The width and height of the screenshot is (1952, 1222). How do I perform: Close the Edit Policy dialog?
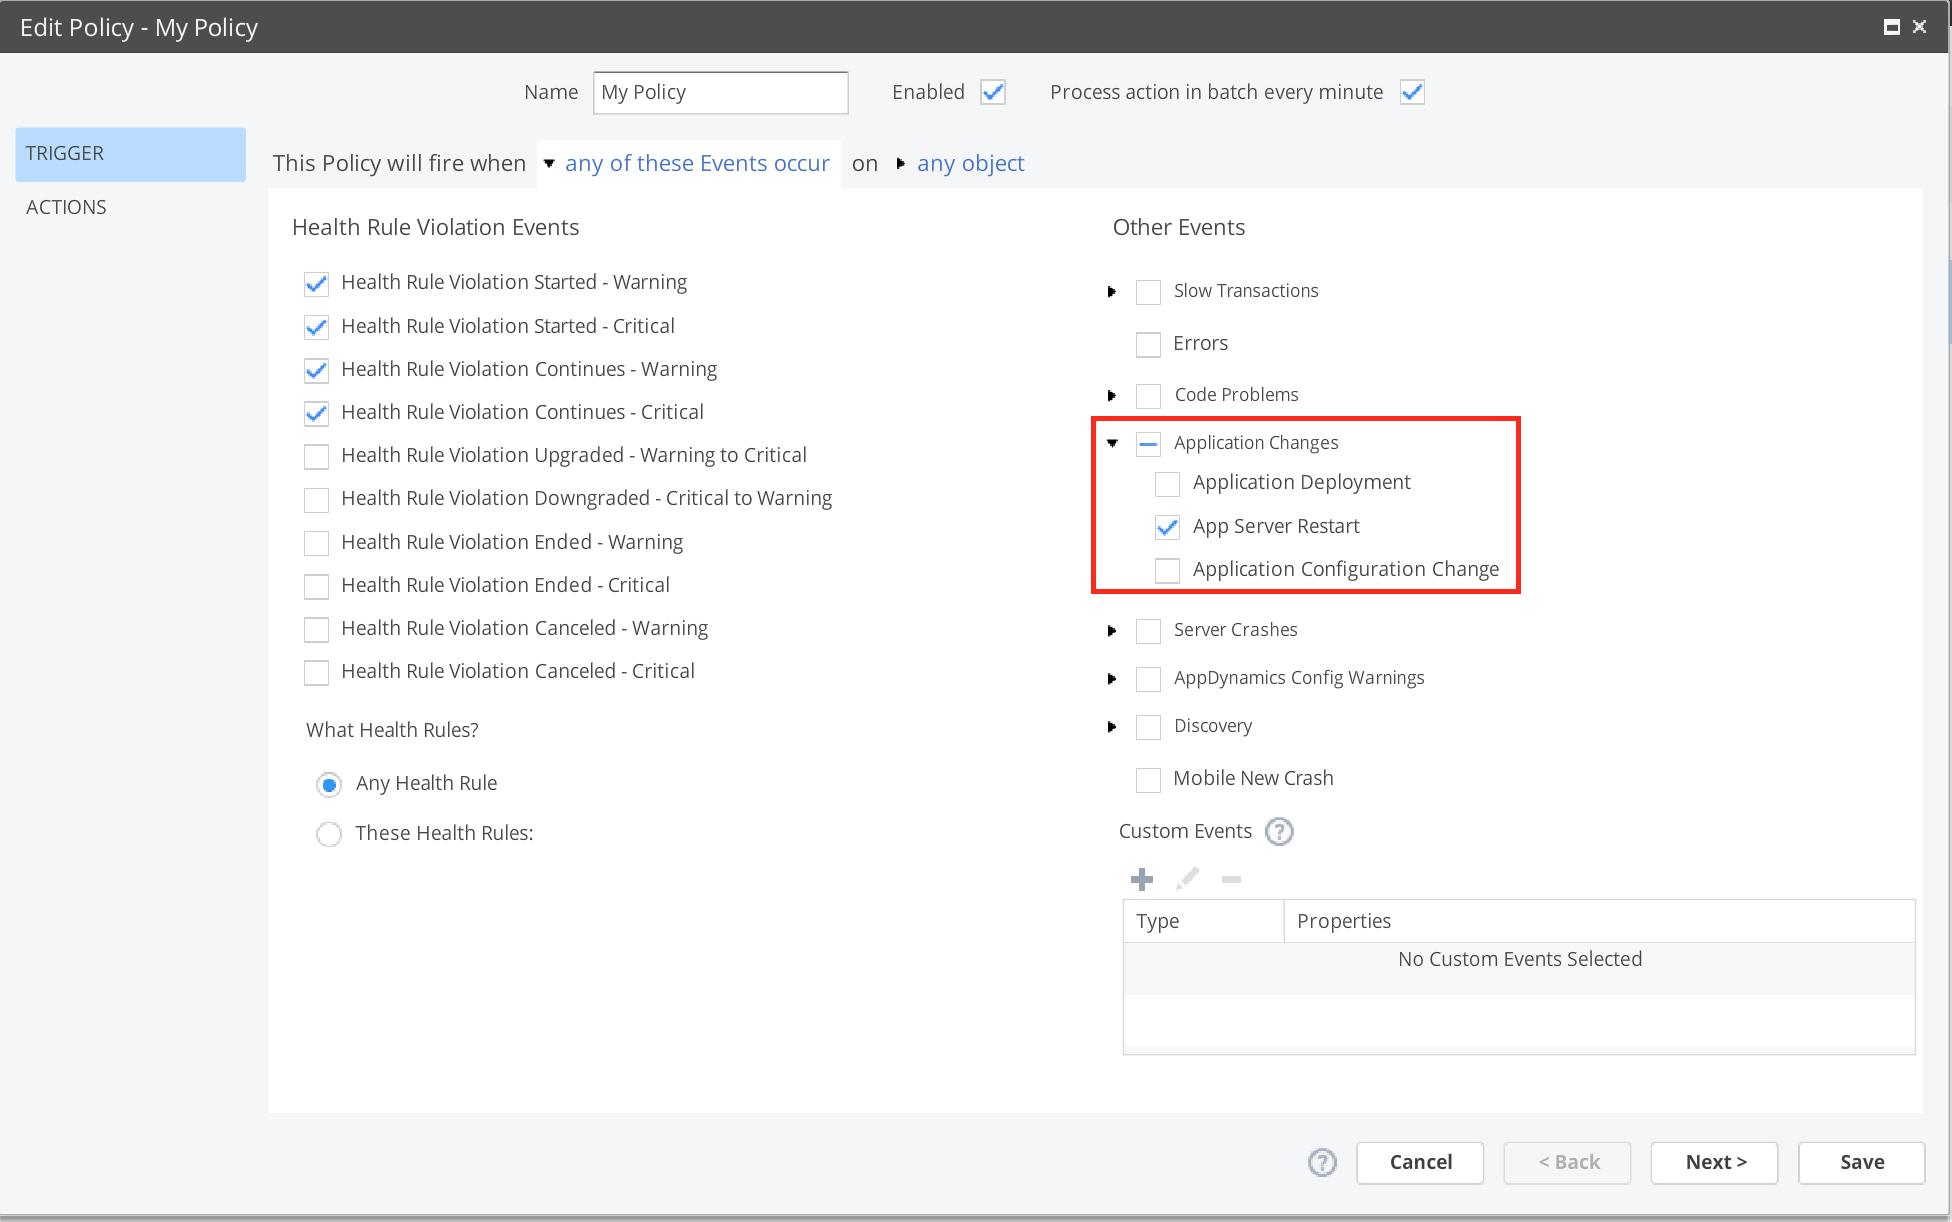click(1919, 27)
